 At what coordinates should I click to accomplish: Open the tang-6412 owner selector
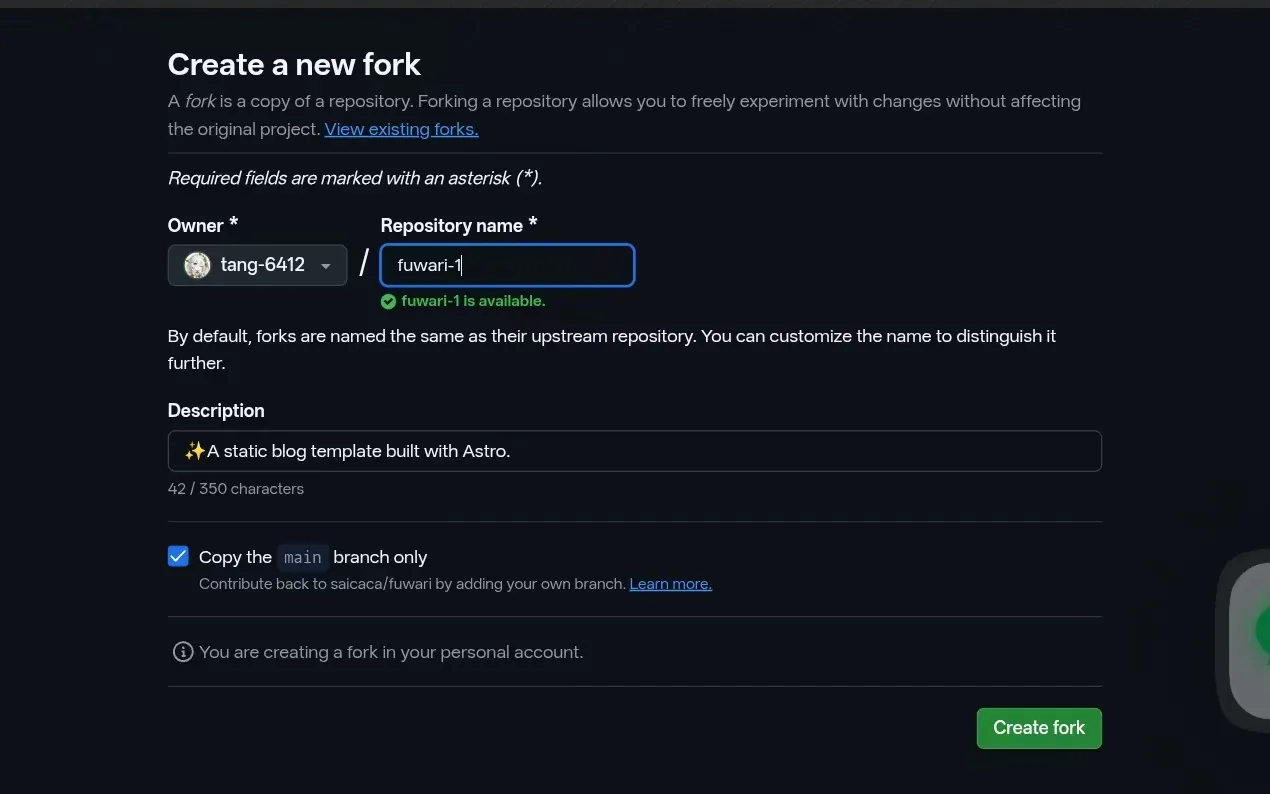coord(257,265)
